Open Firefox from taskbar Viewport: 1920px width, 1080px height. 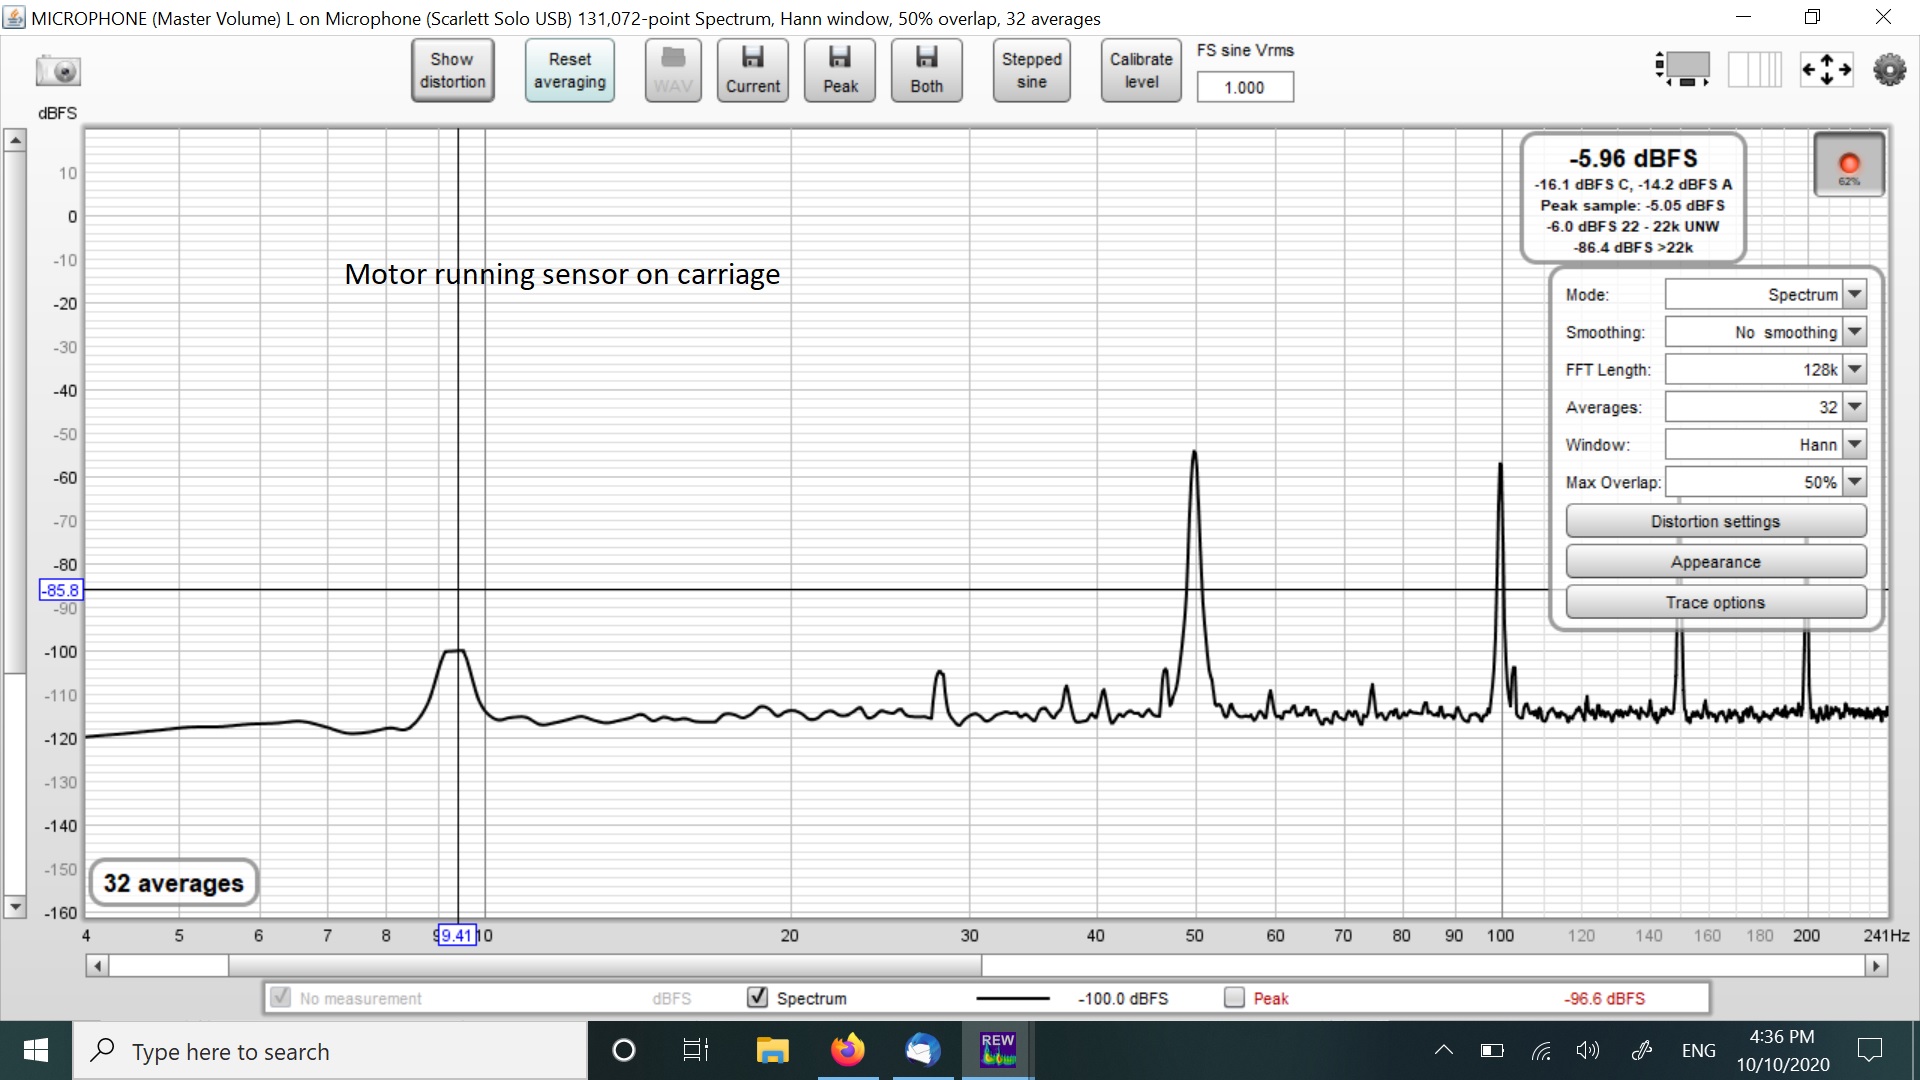coord(847,1050)
